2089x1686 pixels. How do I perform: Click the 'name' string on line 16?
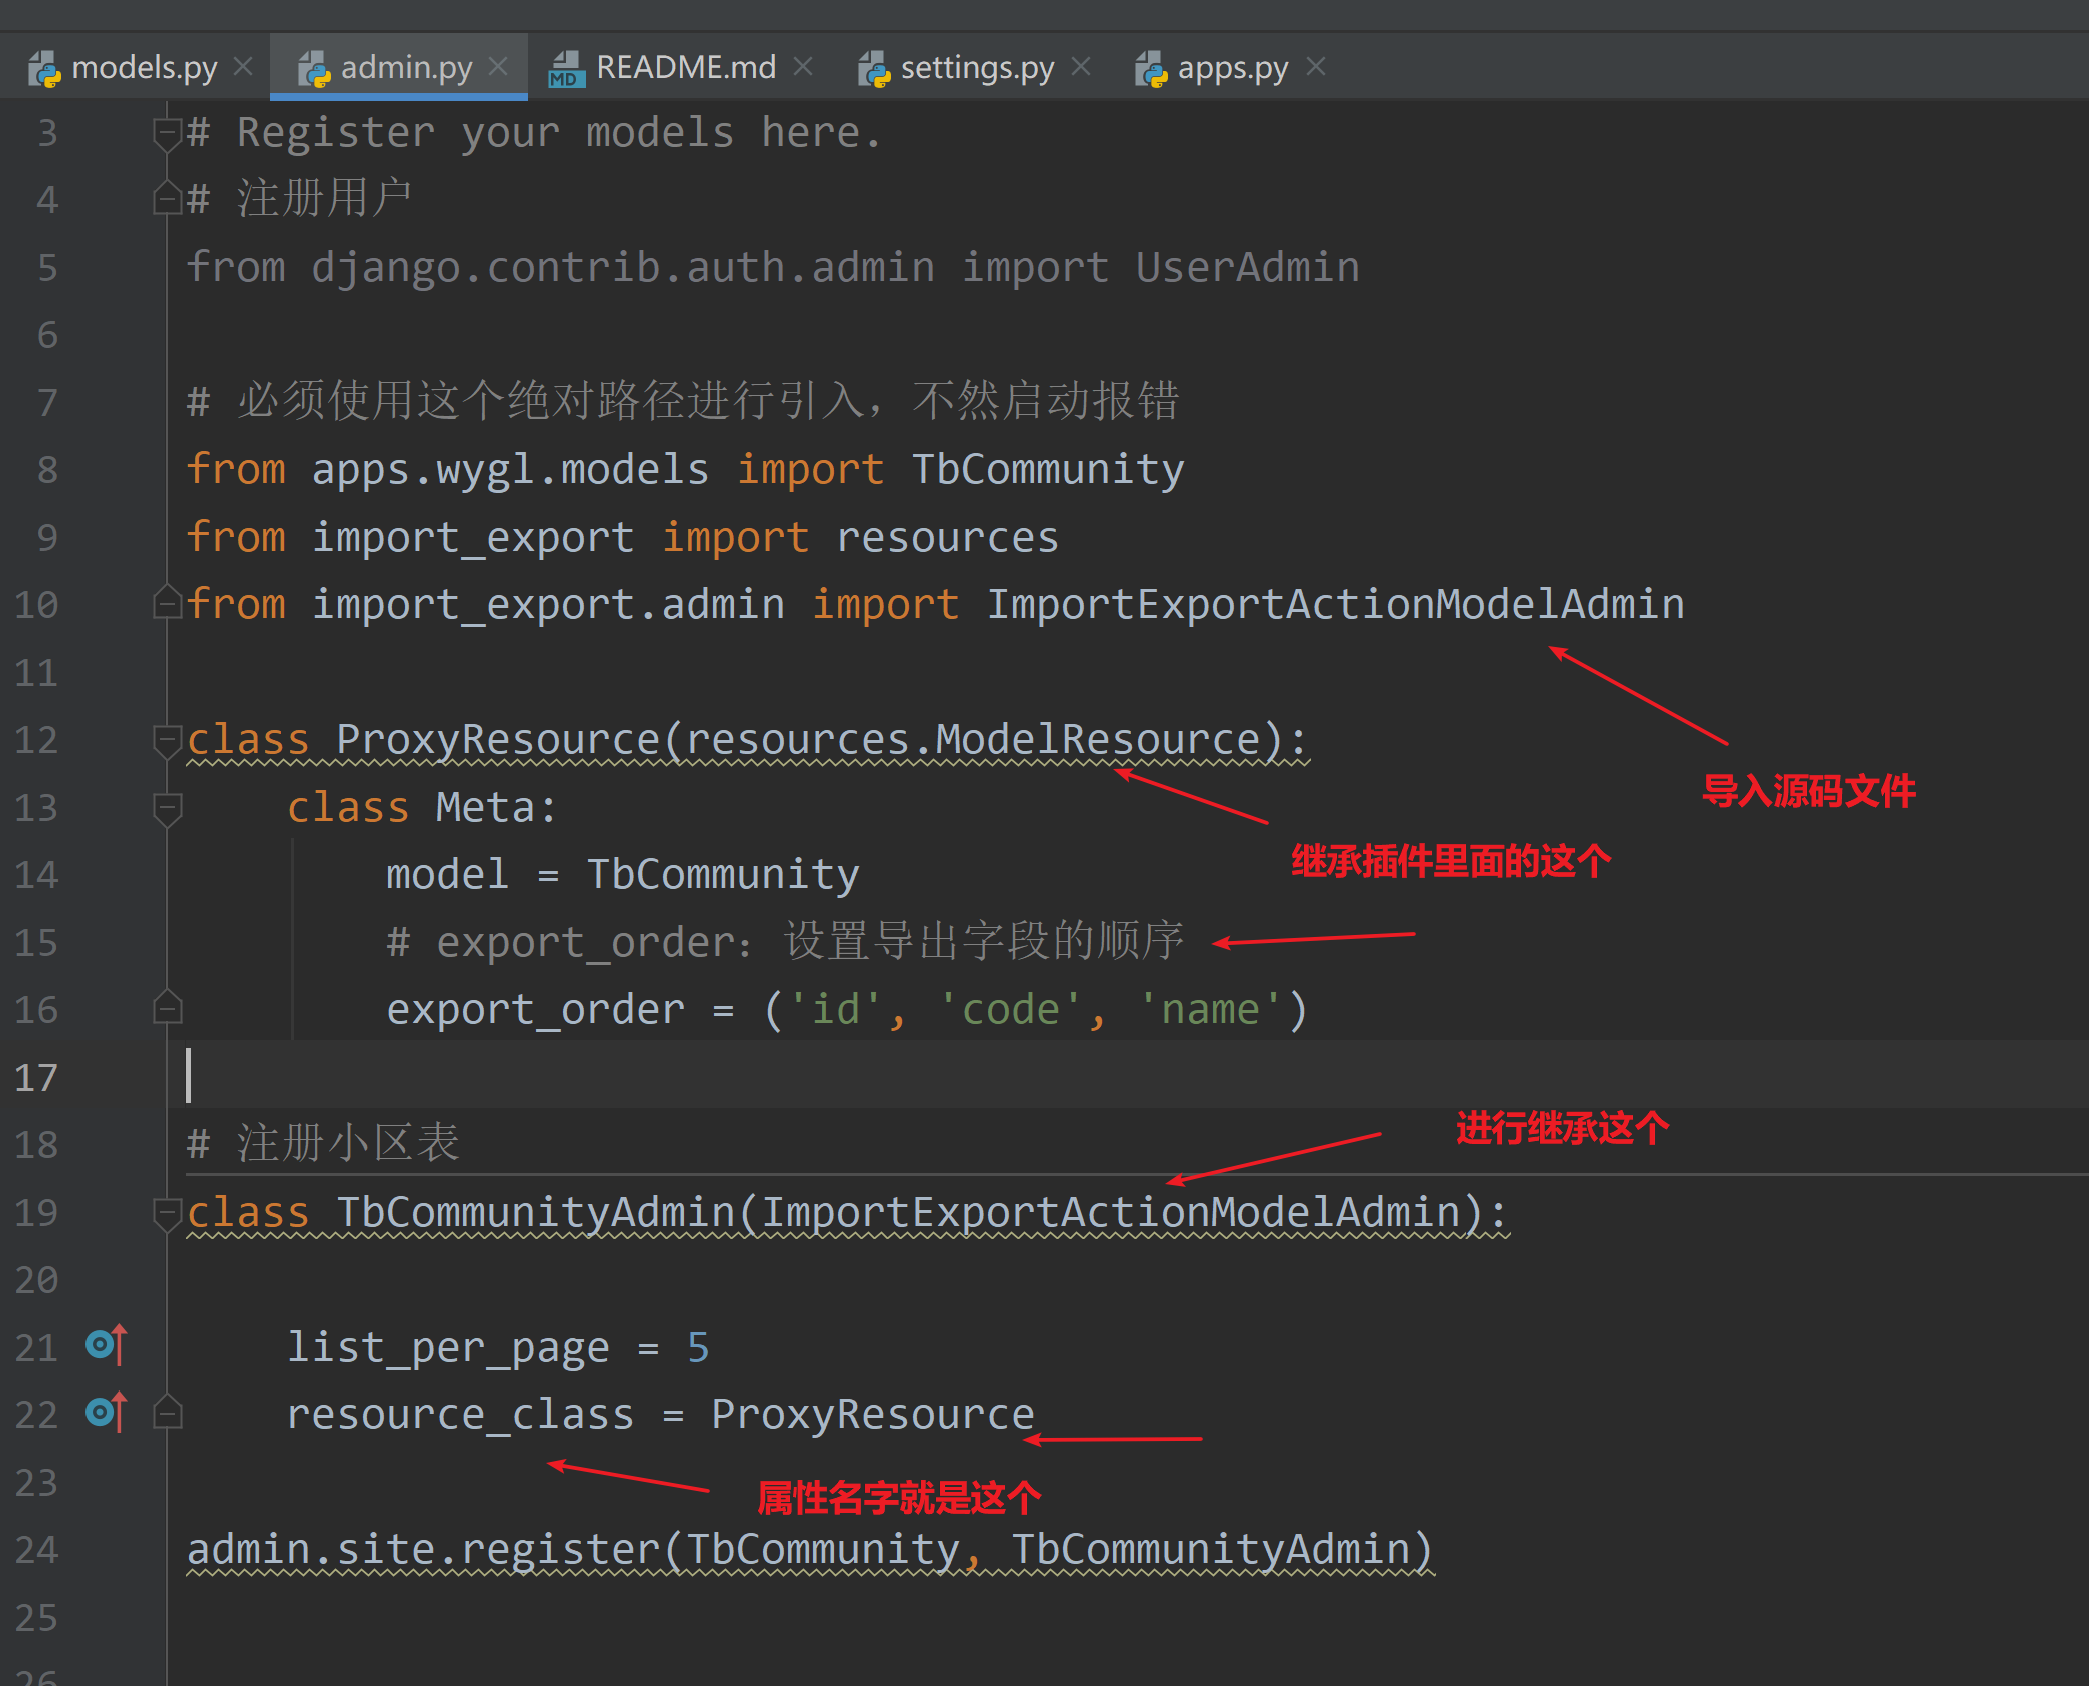[x=1210, y=1010]
